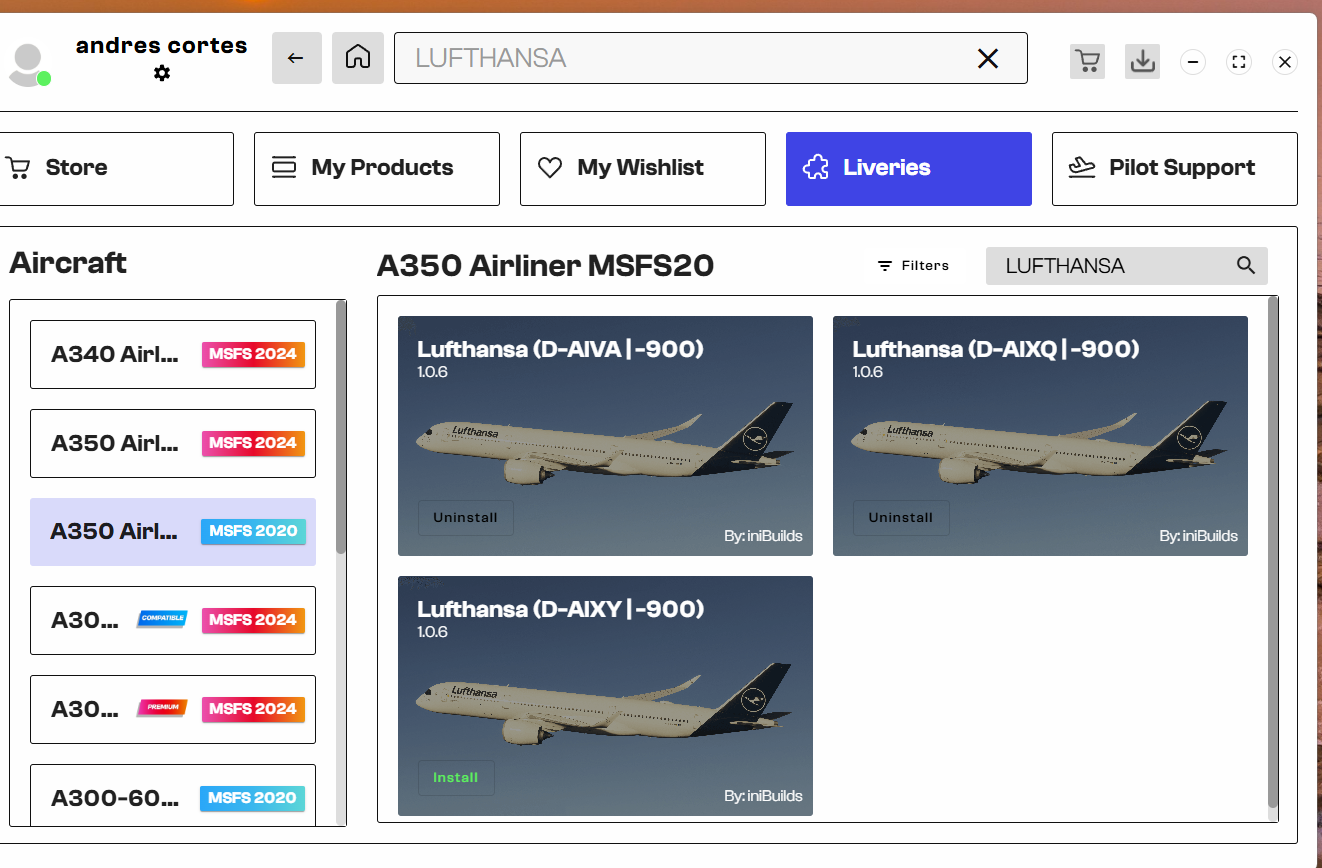Click the settings gear under the username
This screenshot has width=1322, height=868.
click(x=162, y=73)
